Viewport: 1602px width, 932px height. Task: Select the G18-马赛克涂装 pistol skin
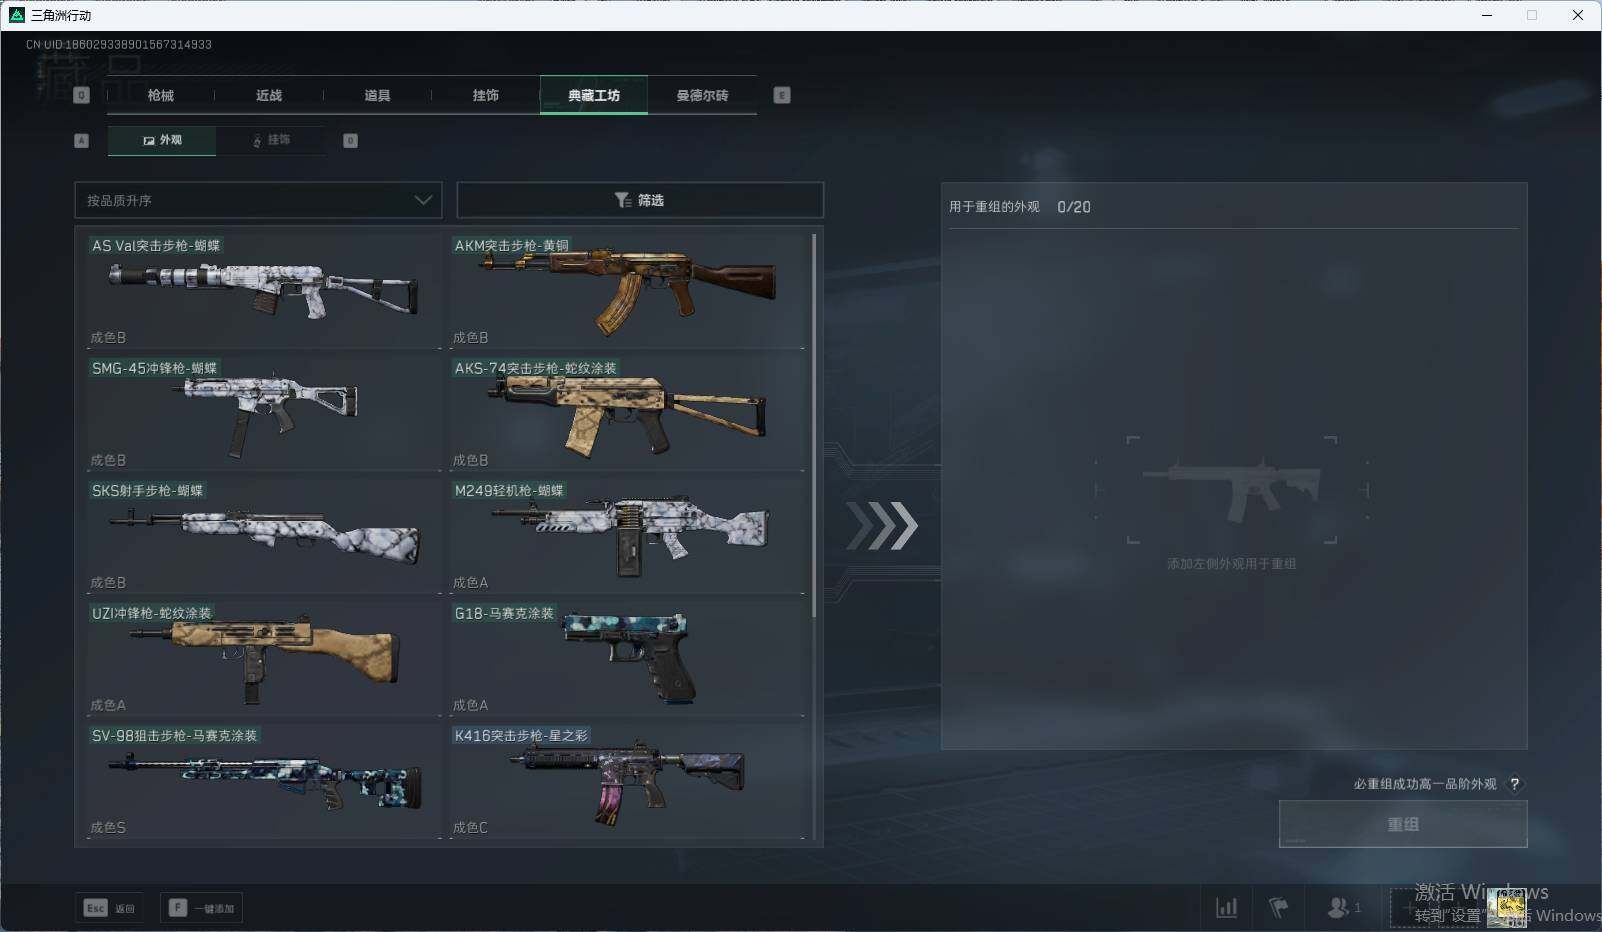627,659
